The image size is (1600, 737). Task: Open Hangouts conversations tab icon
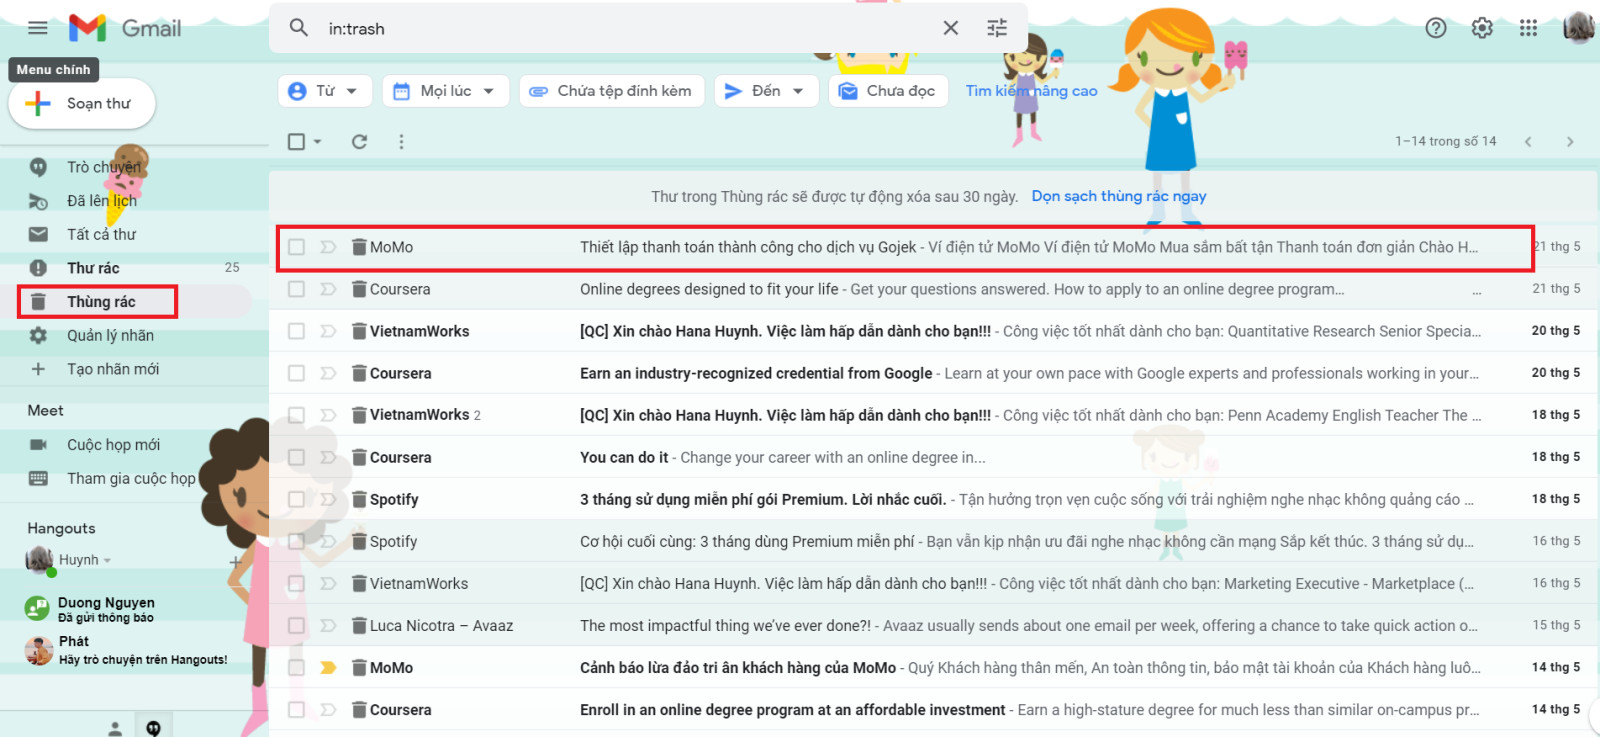pos(153,728)
